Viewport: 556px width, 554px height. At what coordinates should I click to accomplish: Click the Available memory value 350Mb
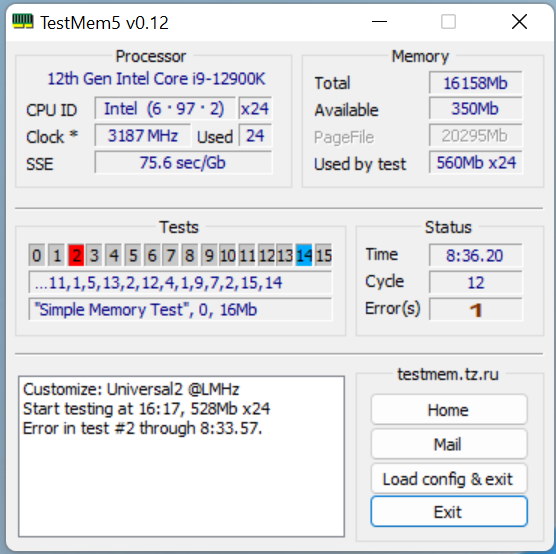pos(475,108)
